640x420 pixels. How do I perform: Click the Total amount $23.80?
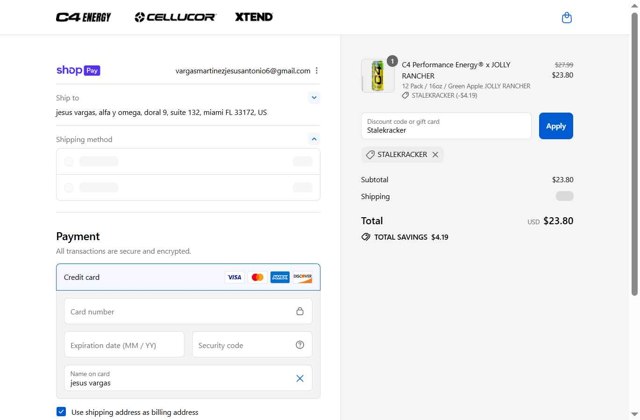pyautogui.click(x=558, y=221)
